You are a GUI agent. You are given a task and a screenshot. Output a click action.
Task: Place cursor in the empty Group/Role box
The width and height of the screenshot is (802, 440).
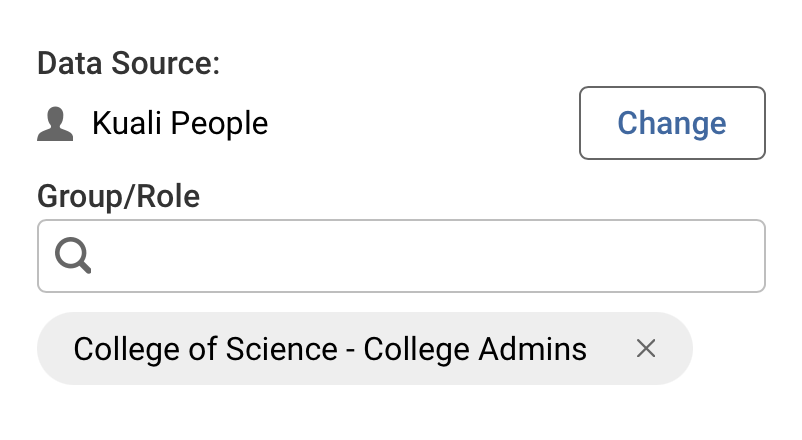(420, 256)
